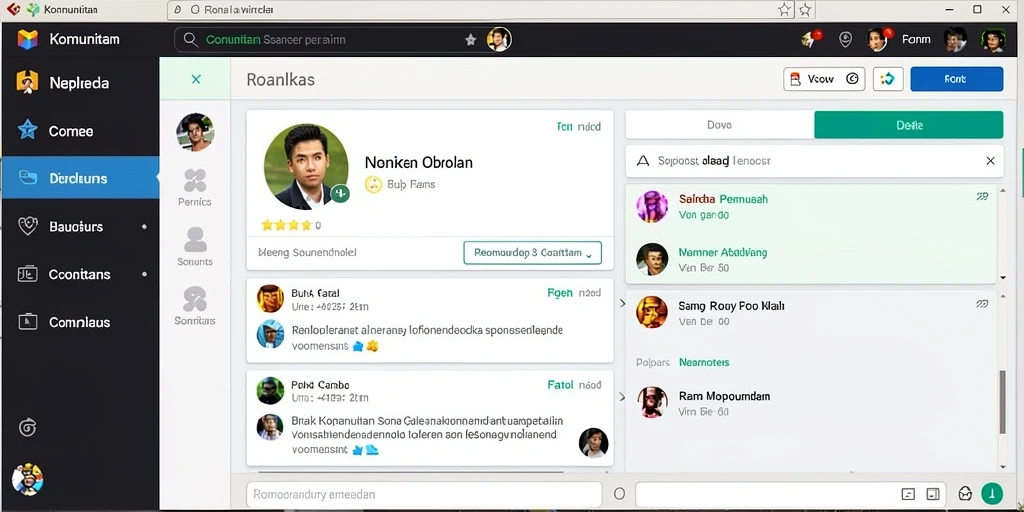Open the Reomoudop 3 Coartam dropdown
The height and width of the screenshot is (512, 1024).
[x=532, y=253]
